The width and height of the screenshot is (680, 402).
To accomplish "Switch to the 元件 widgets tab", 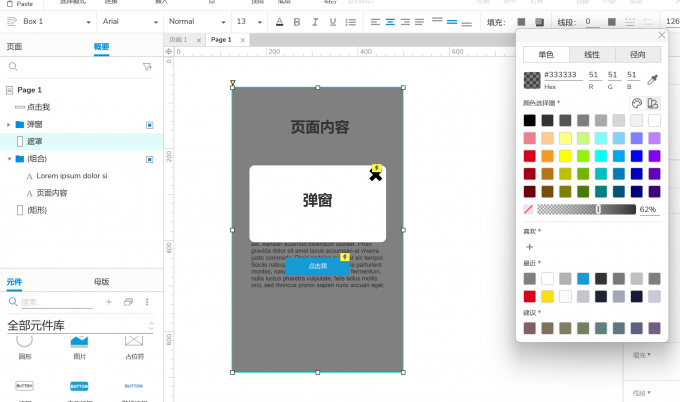I will point(14,282).
